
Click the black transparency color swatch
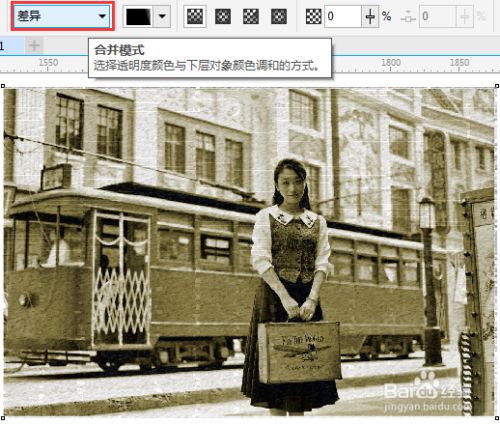[x=138, y=16]
